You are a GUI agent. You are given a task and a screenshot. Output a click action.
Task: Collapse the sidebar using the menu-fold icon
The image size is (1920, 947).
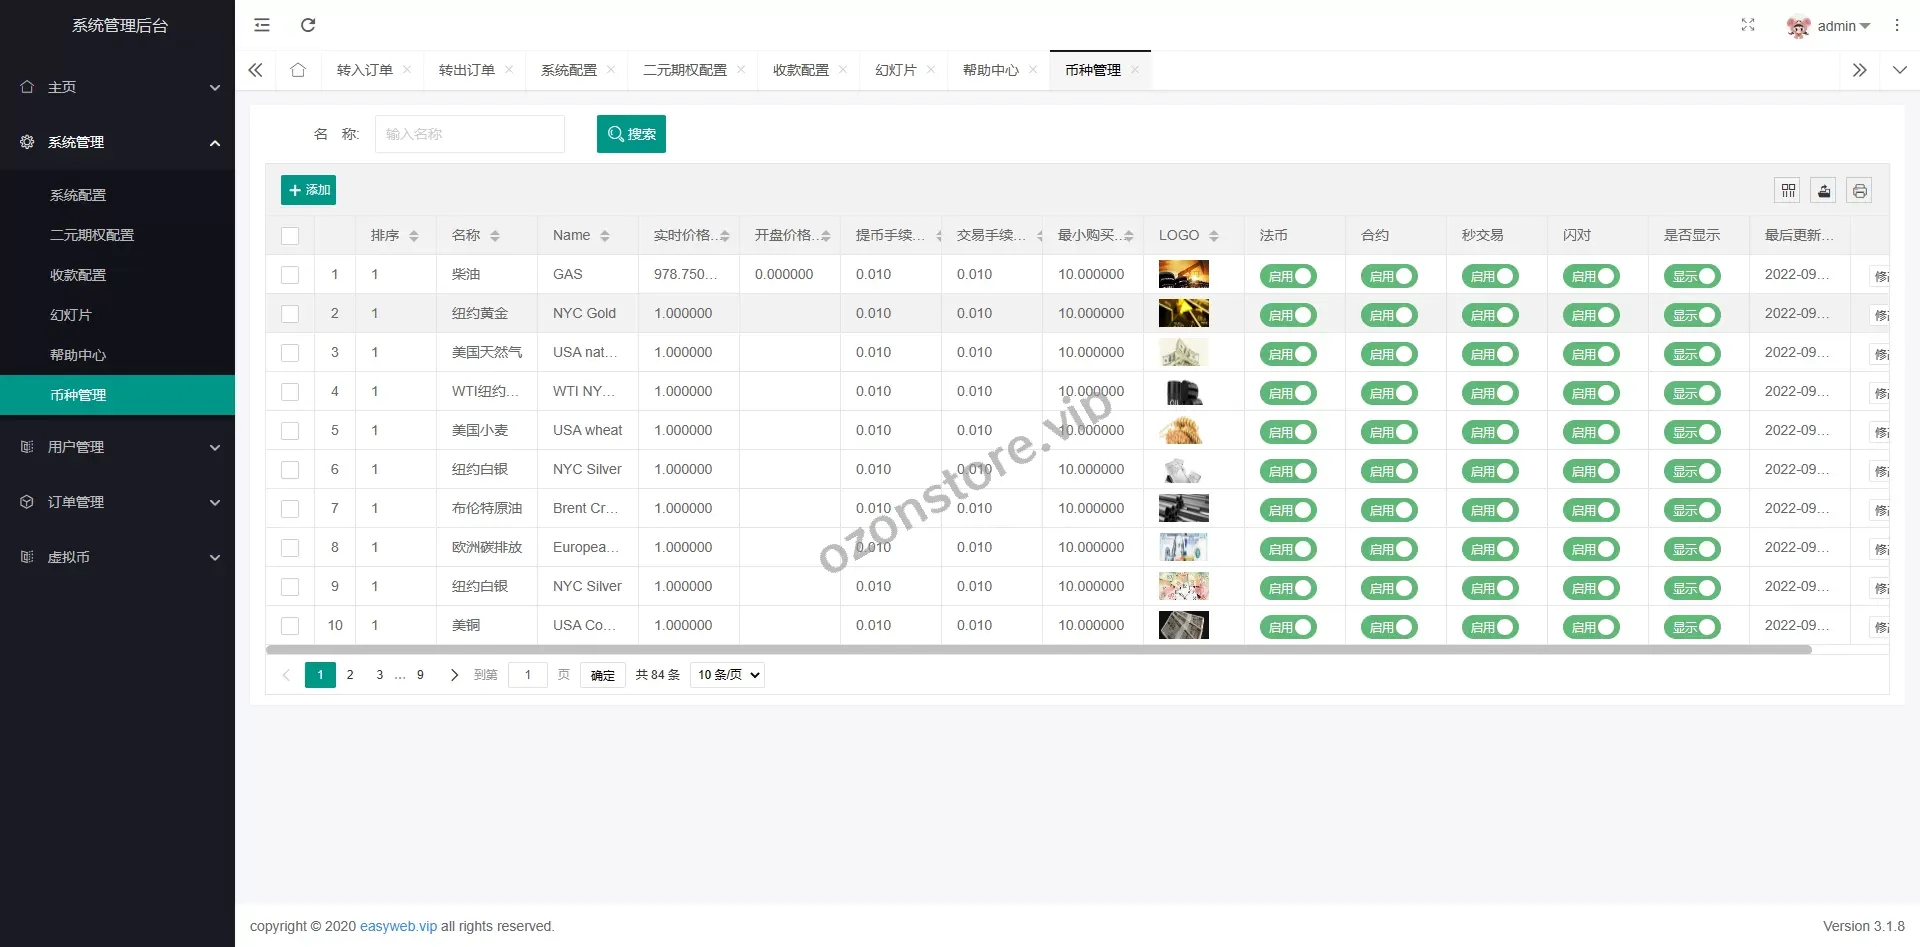pos(262,25)
